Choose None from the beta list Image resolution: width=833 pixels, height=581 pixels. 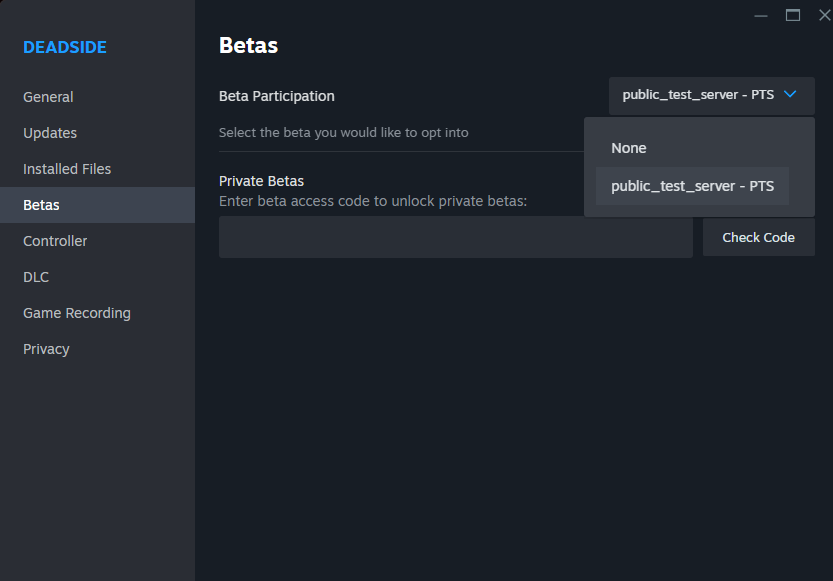click(x=629, y=148)
